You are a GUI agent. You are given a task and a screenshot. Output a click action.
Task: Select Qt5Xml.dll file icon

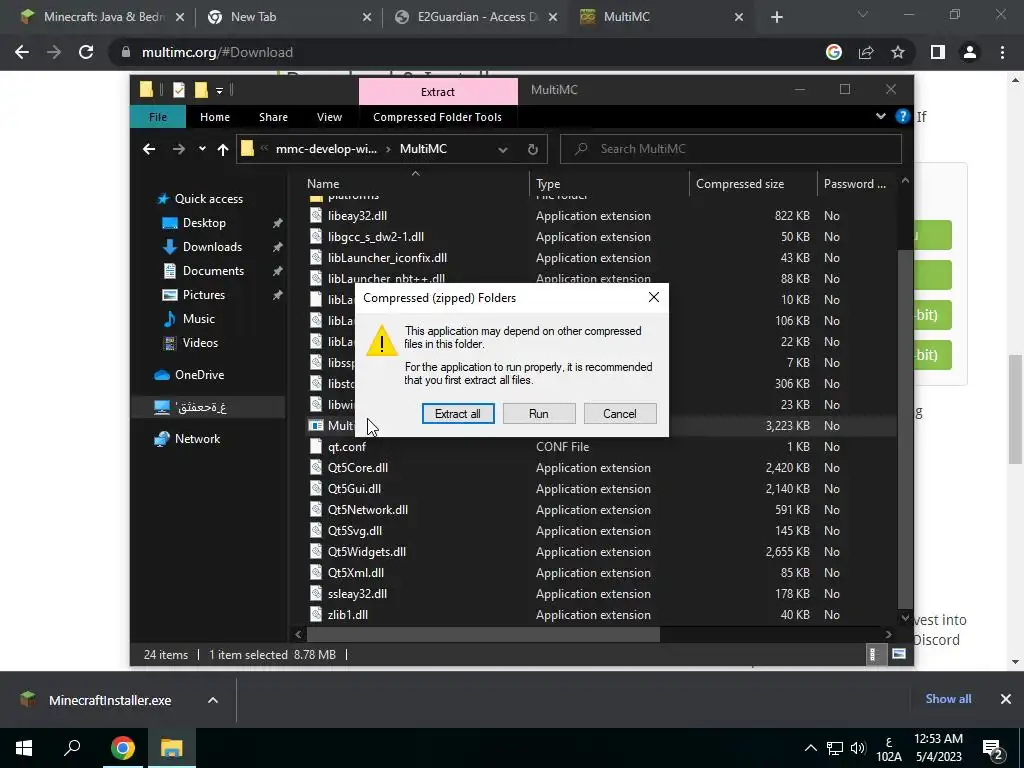click(316, 573)
